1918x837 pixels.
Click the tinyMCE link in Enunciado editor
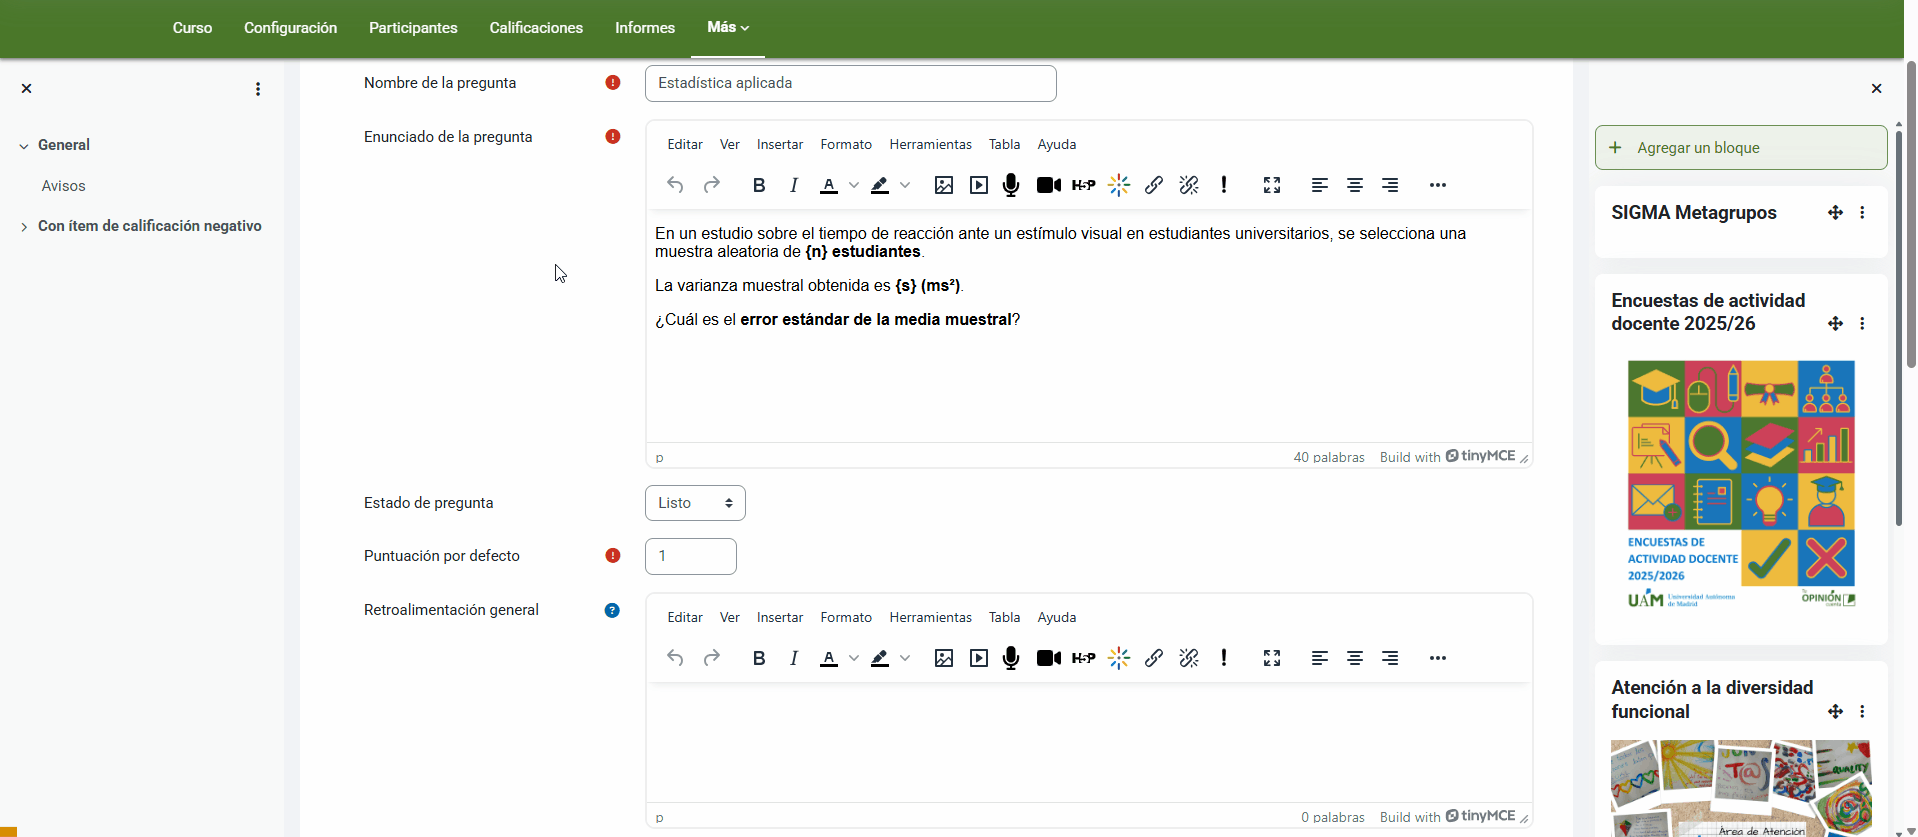click(1481, 455)
